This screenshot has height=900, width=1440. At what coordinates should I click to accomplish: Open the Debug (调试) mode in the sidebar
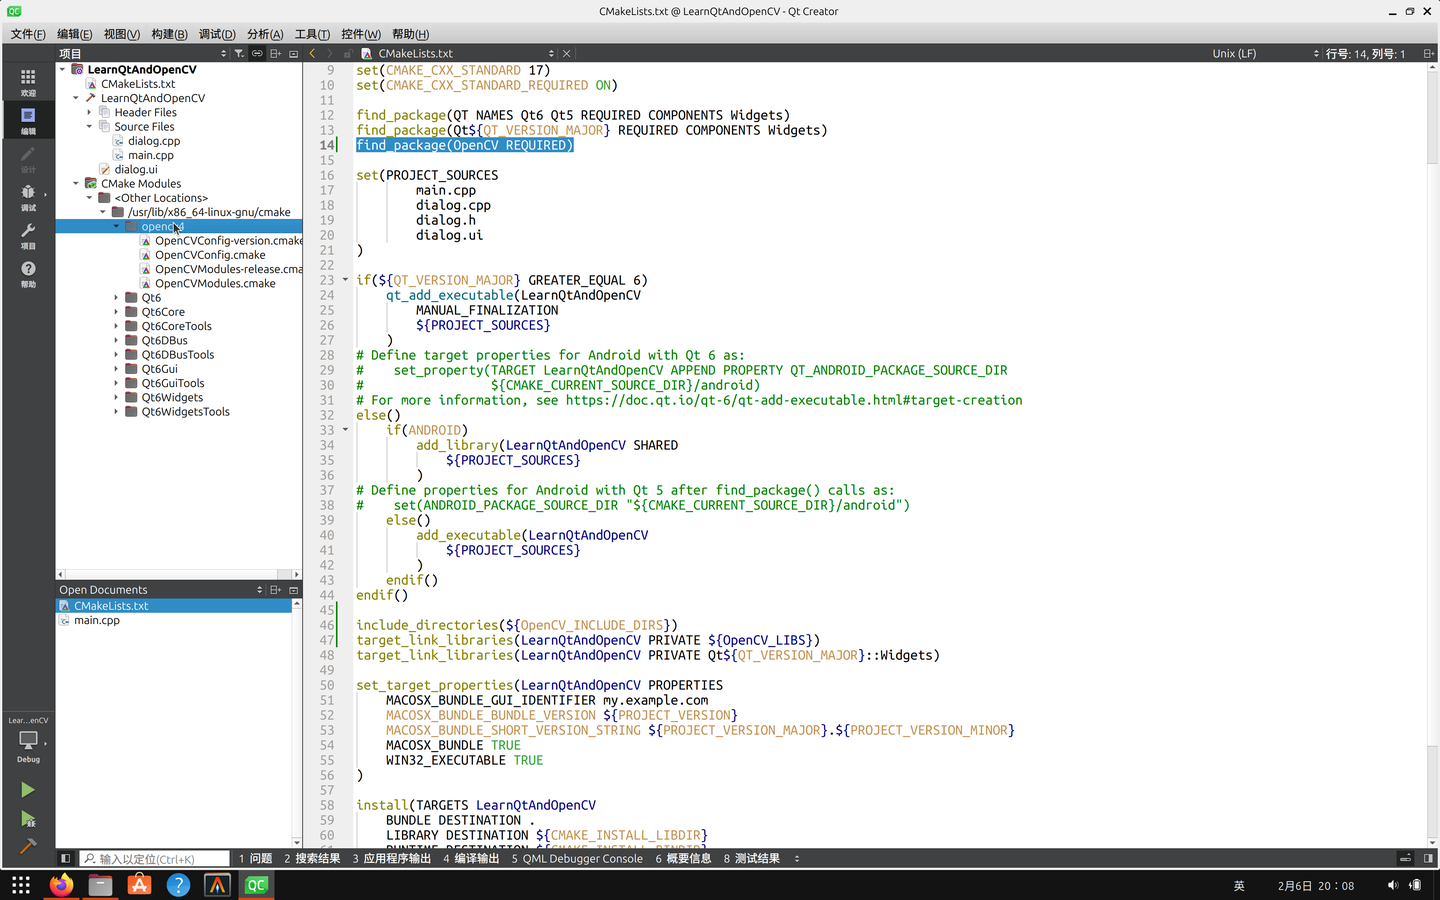(x=28, y=196)
